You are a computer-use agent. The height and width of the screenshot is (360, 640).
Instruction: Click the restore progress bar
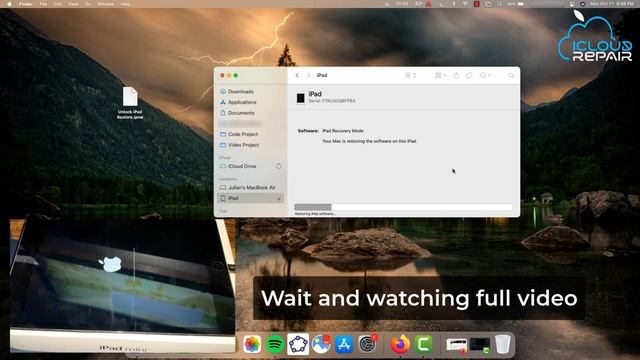pos(403,207)
